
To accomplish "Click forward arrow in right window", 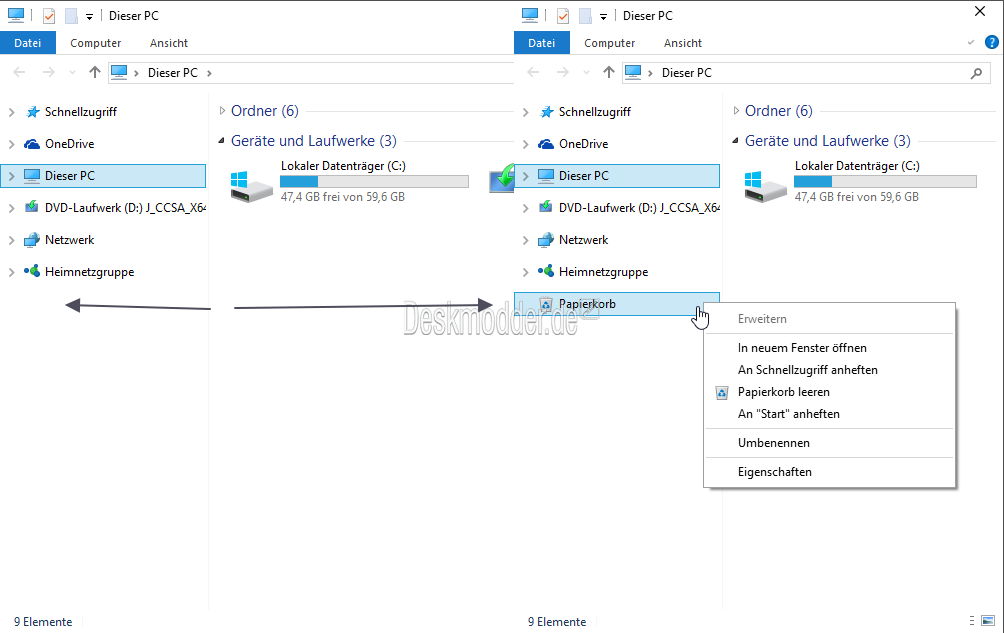I will tap(562, 72).
